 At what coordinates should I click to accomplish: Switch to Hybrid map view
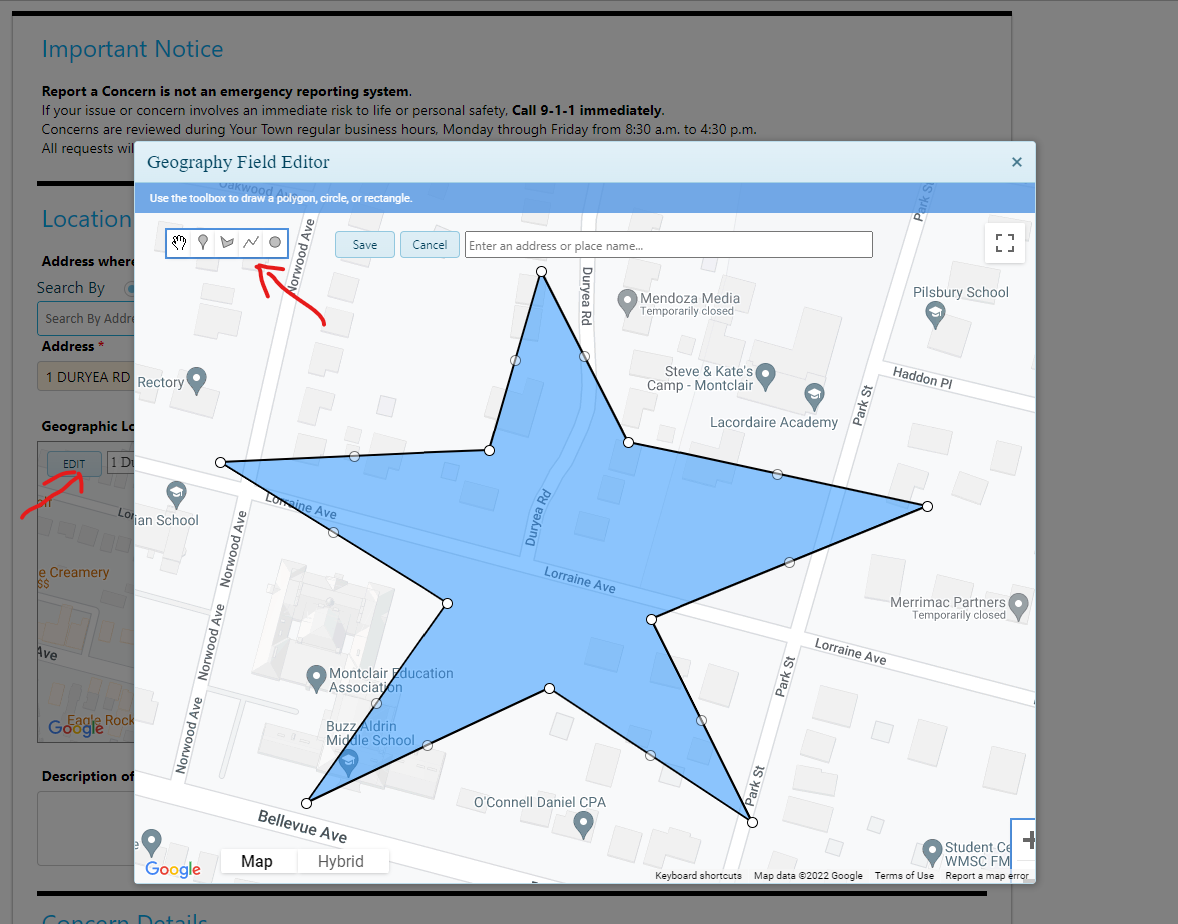340,861
